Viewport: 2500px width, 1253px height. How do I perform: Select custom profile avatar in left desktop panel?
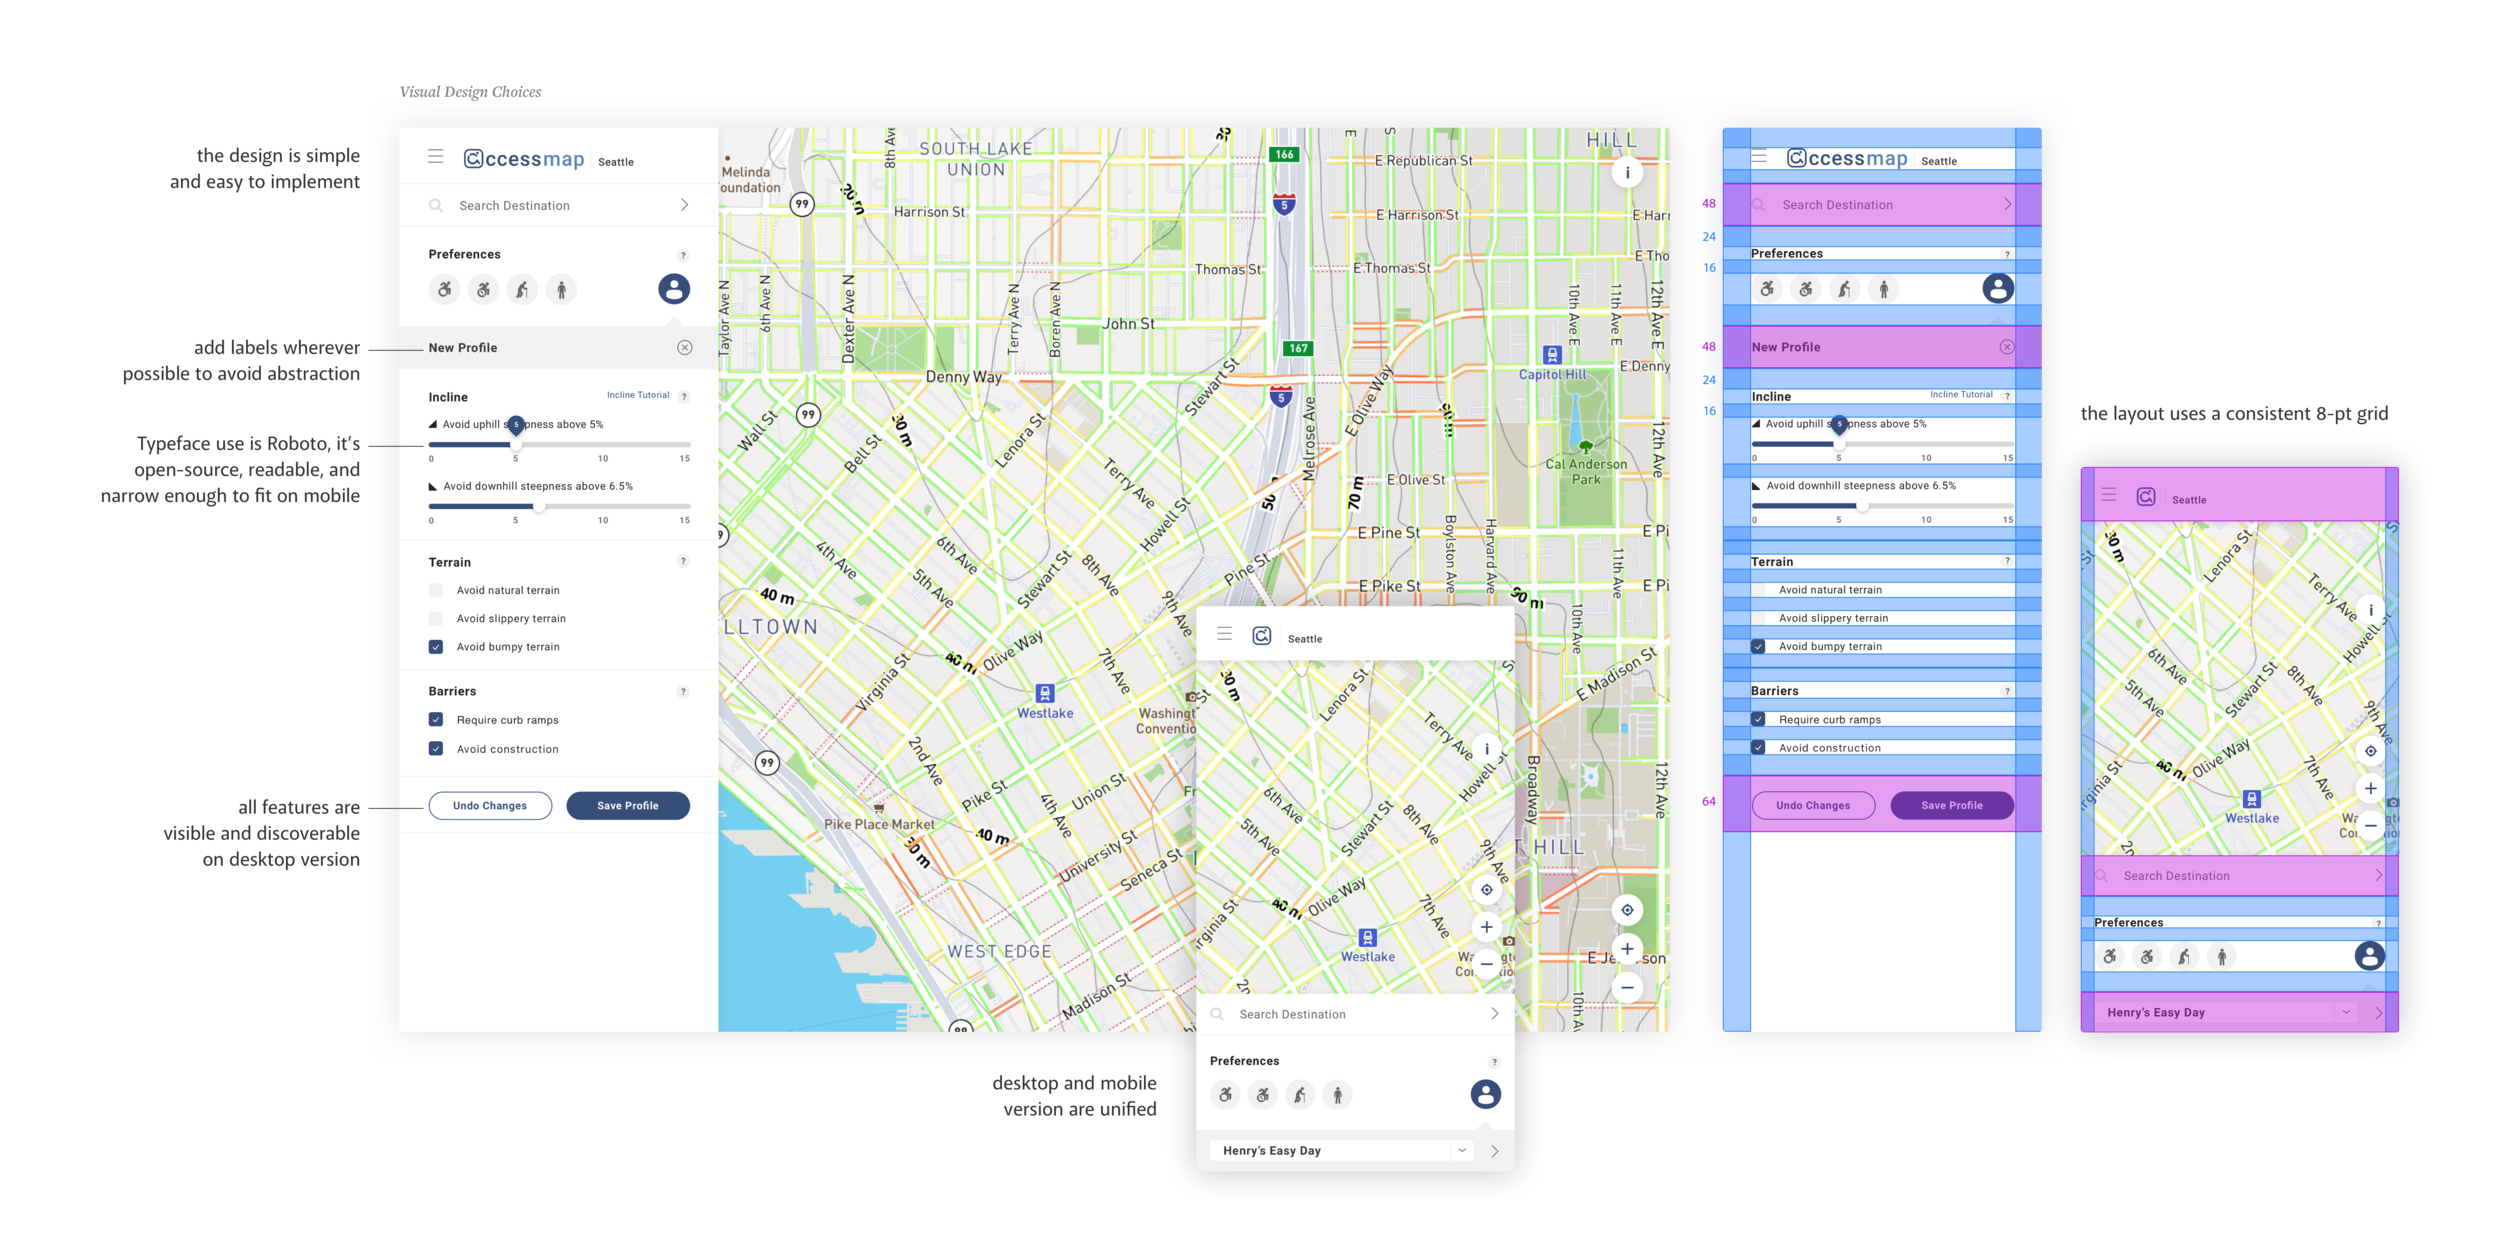pyautogui.click(x=674, y=289)
